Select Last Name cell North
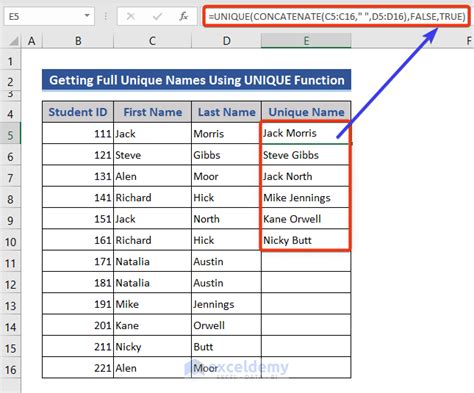 click(226, 219)
